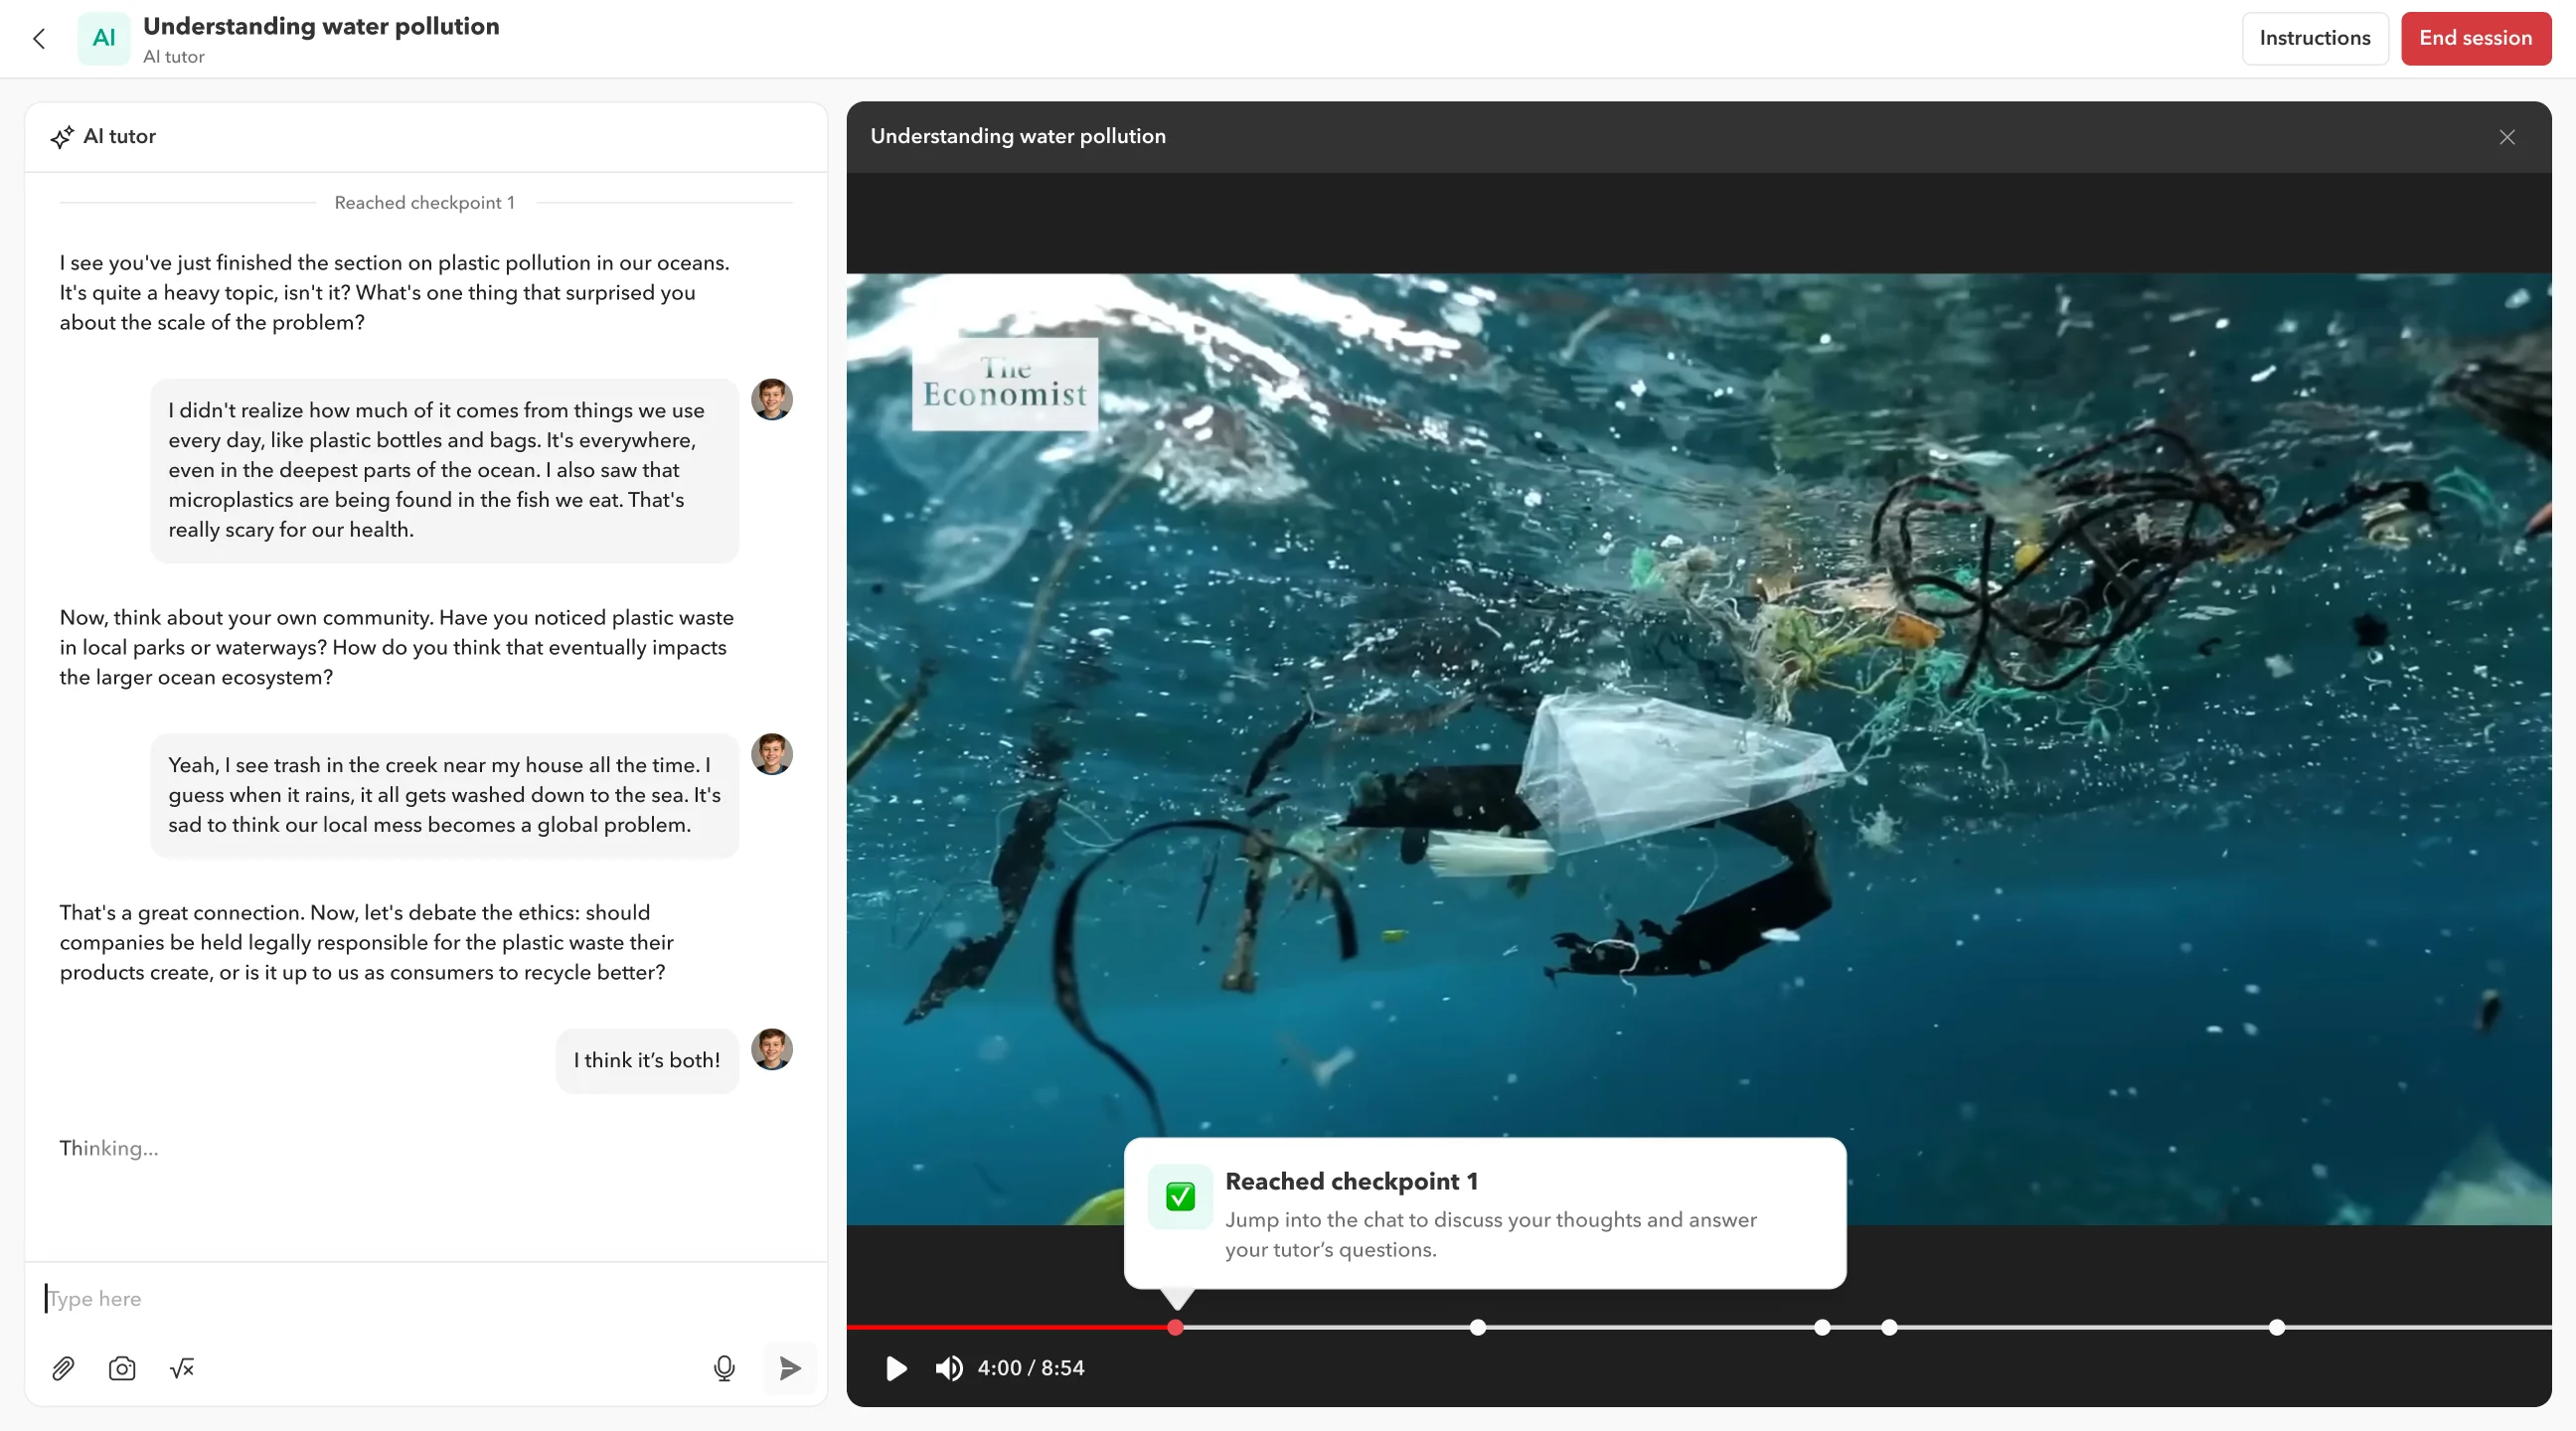Jump to the second checkpoint dot on timeline
Screen dimensions: 2576x1431
(x=1477, y=1327)
